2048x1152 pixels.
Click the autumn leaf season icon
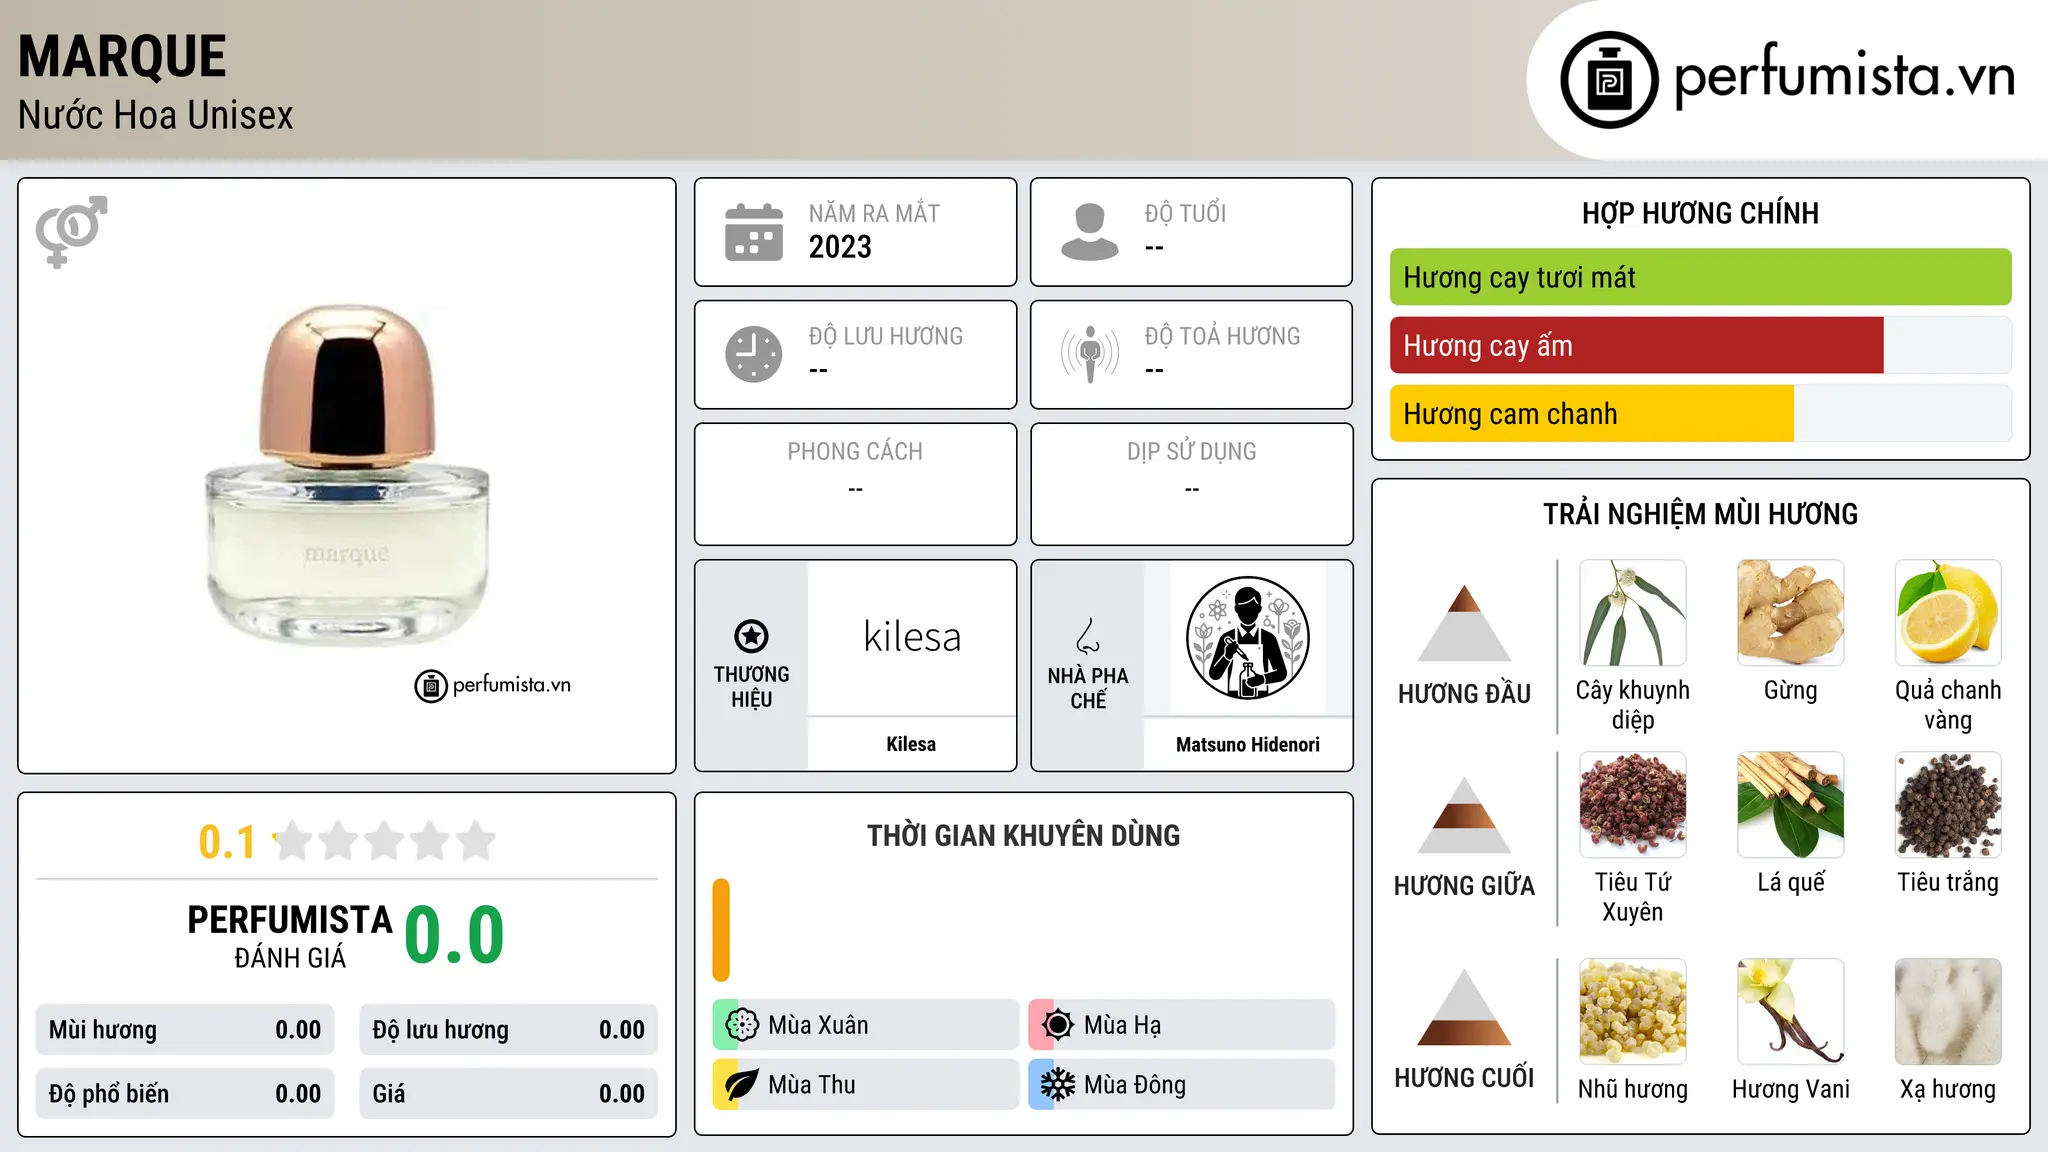point(742,1085)
